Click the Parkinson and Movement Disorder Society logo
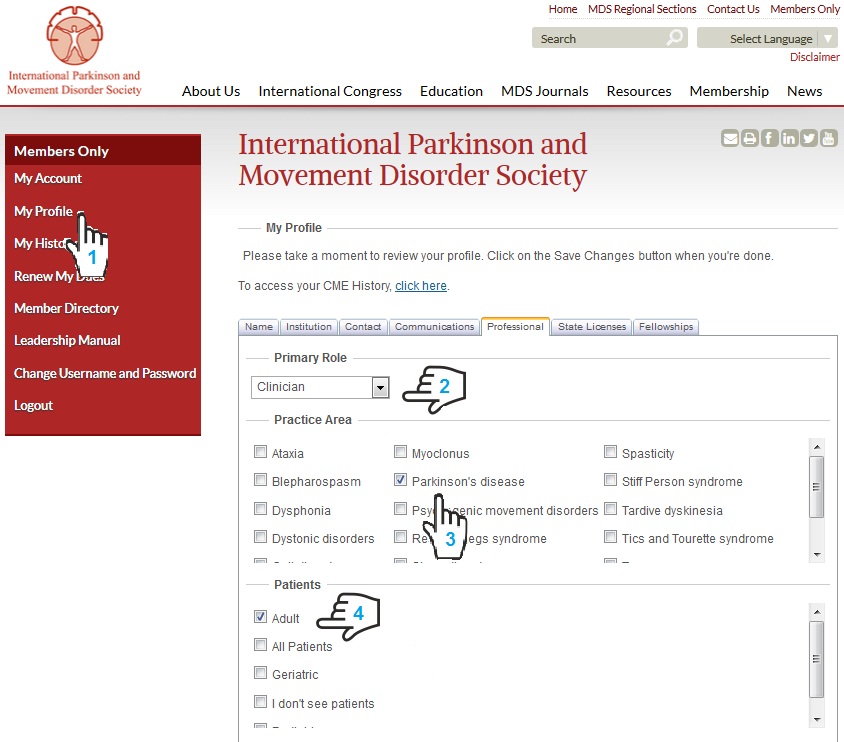 pyautogui.click(x=74, y=52)
